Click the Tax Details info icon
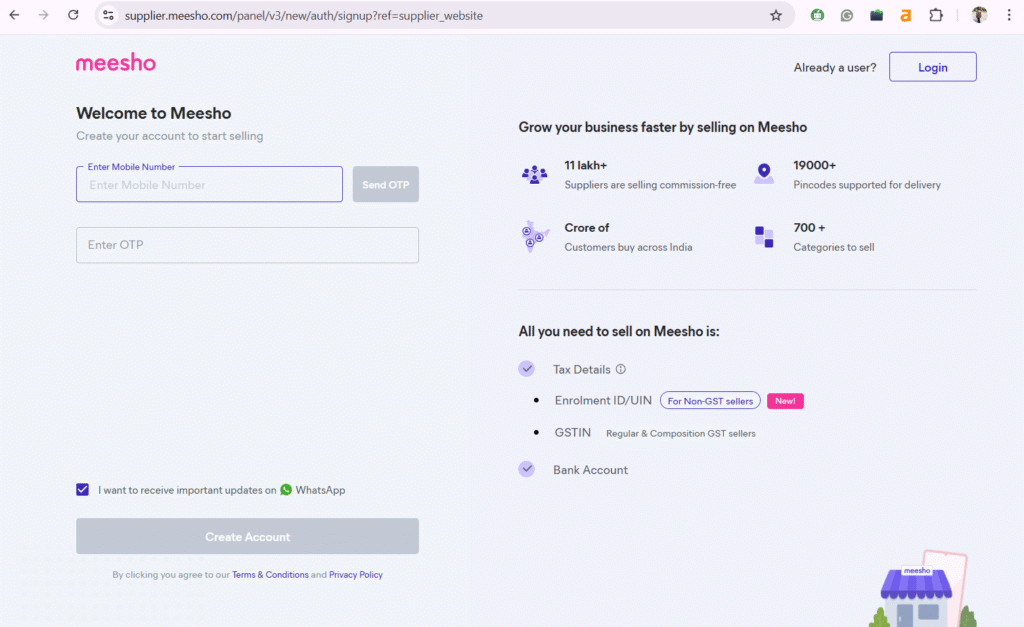Image resolution: width=1024 pixels, height=627 pixels. [x=620, y=369]
